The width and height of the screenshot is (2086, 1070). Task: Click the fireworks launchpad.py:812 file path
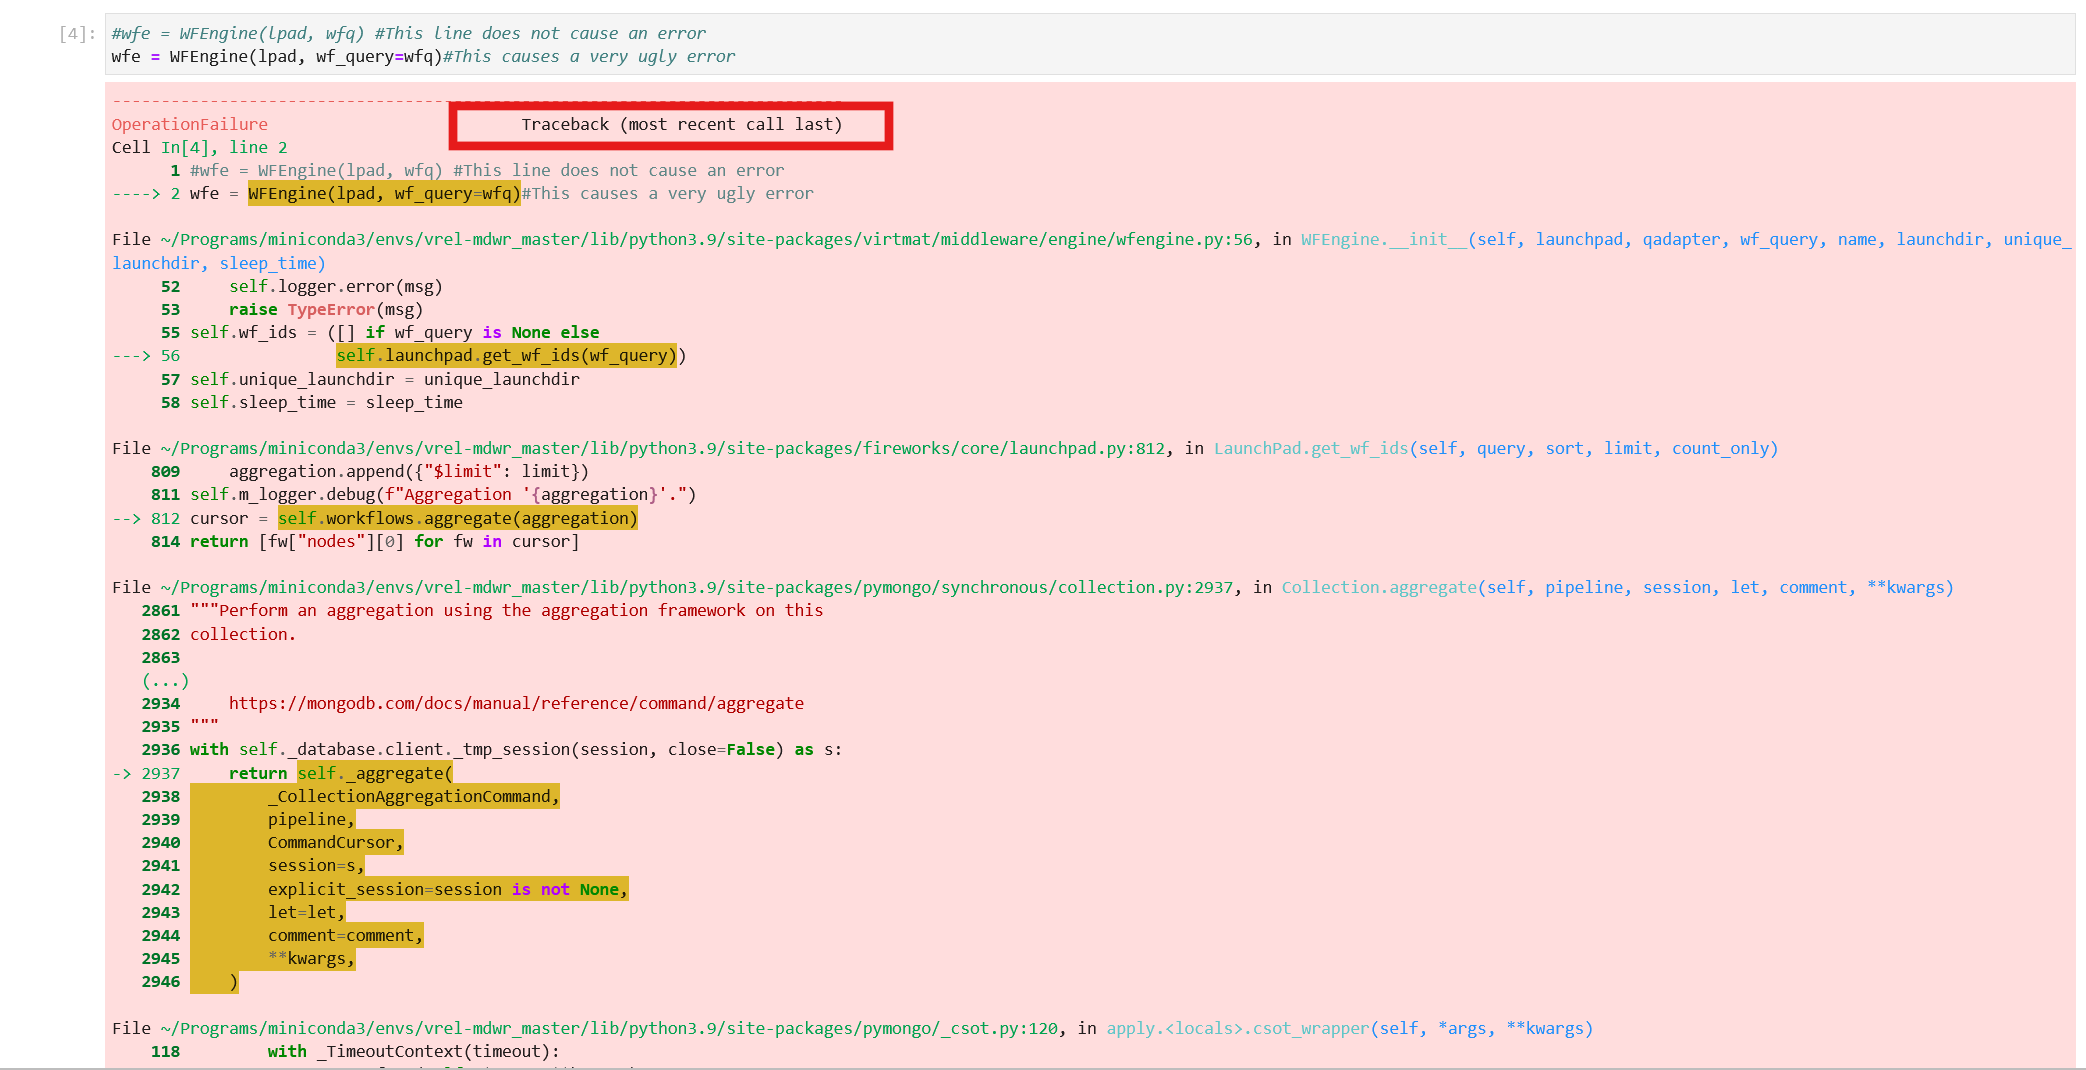[662, 448]
